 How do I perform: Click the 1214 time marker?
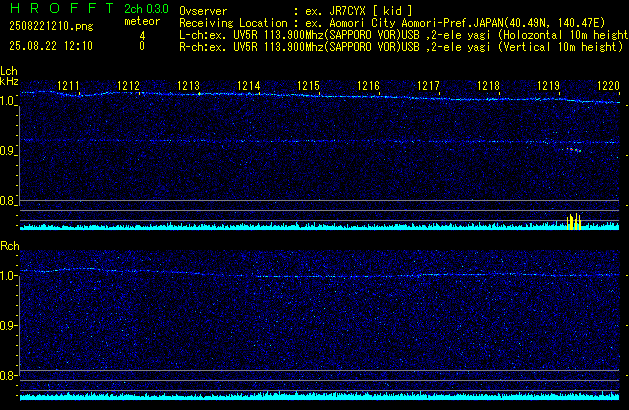click(x=249, y=86)
